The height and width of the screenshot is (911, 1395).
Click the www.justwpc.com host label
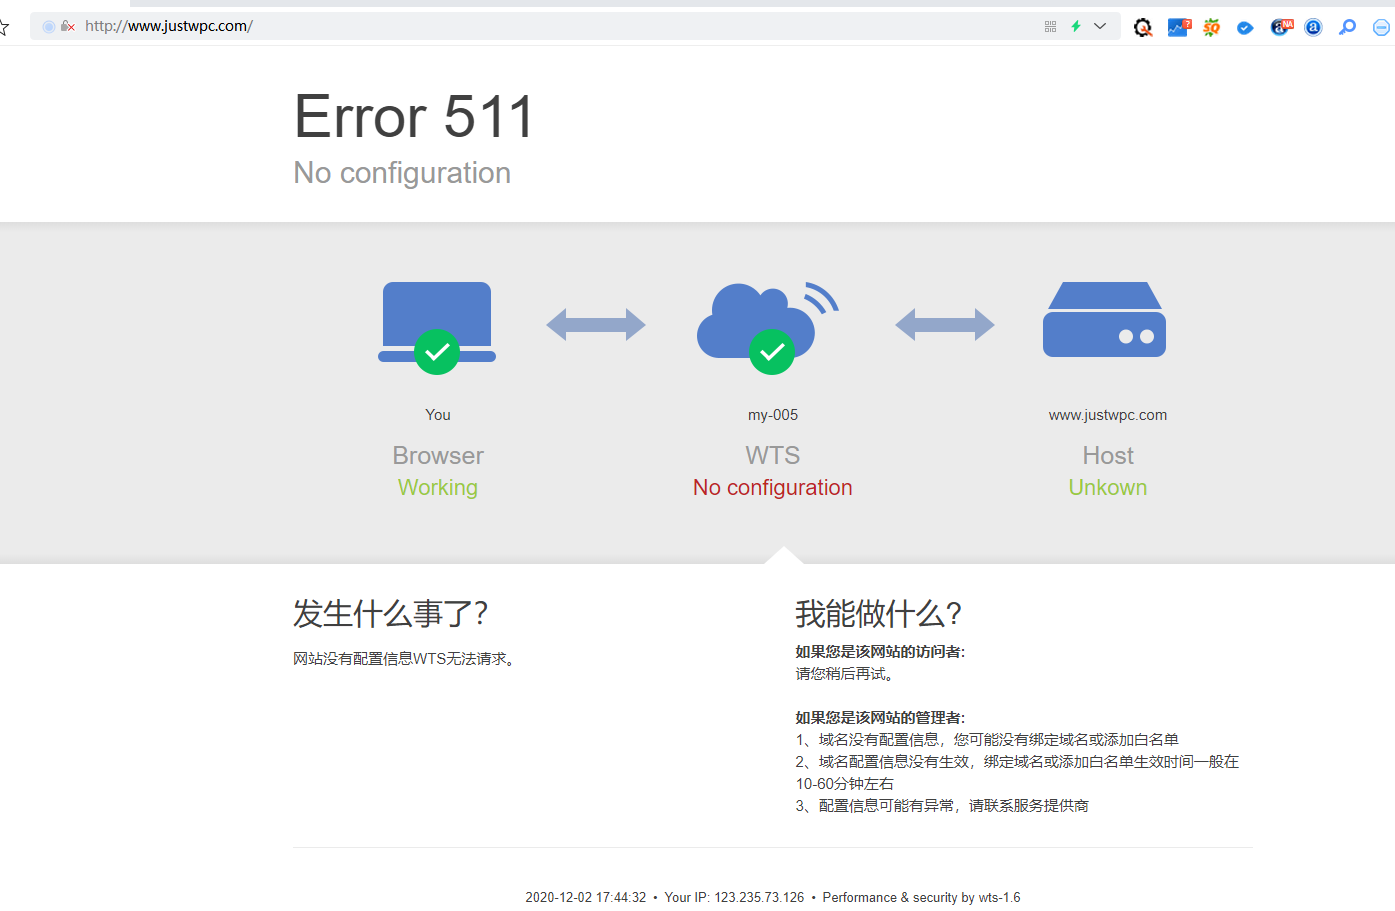1107,415
